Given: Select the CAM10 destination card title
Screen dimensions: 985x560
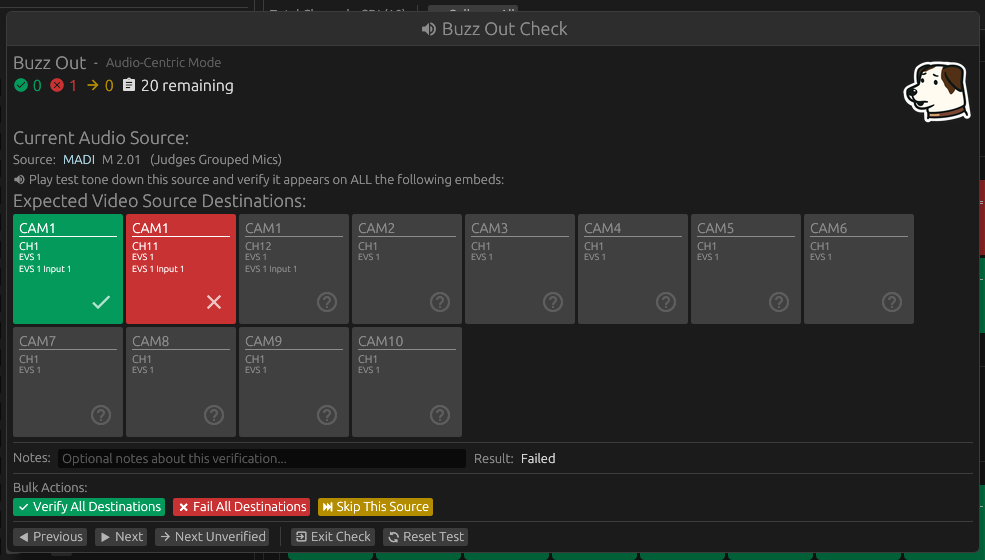Looking at the screenshot, I should (381, 341).
